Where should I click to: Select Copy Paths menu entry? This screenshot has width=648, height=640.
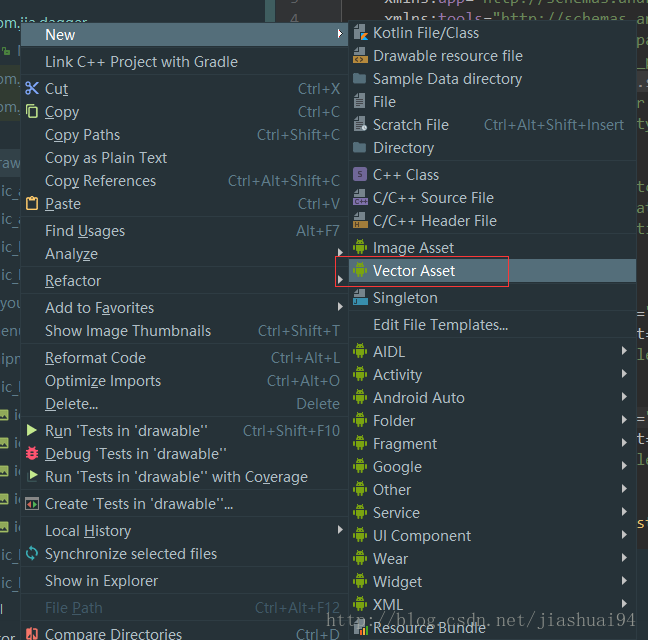[x=184, y=135]
